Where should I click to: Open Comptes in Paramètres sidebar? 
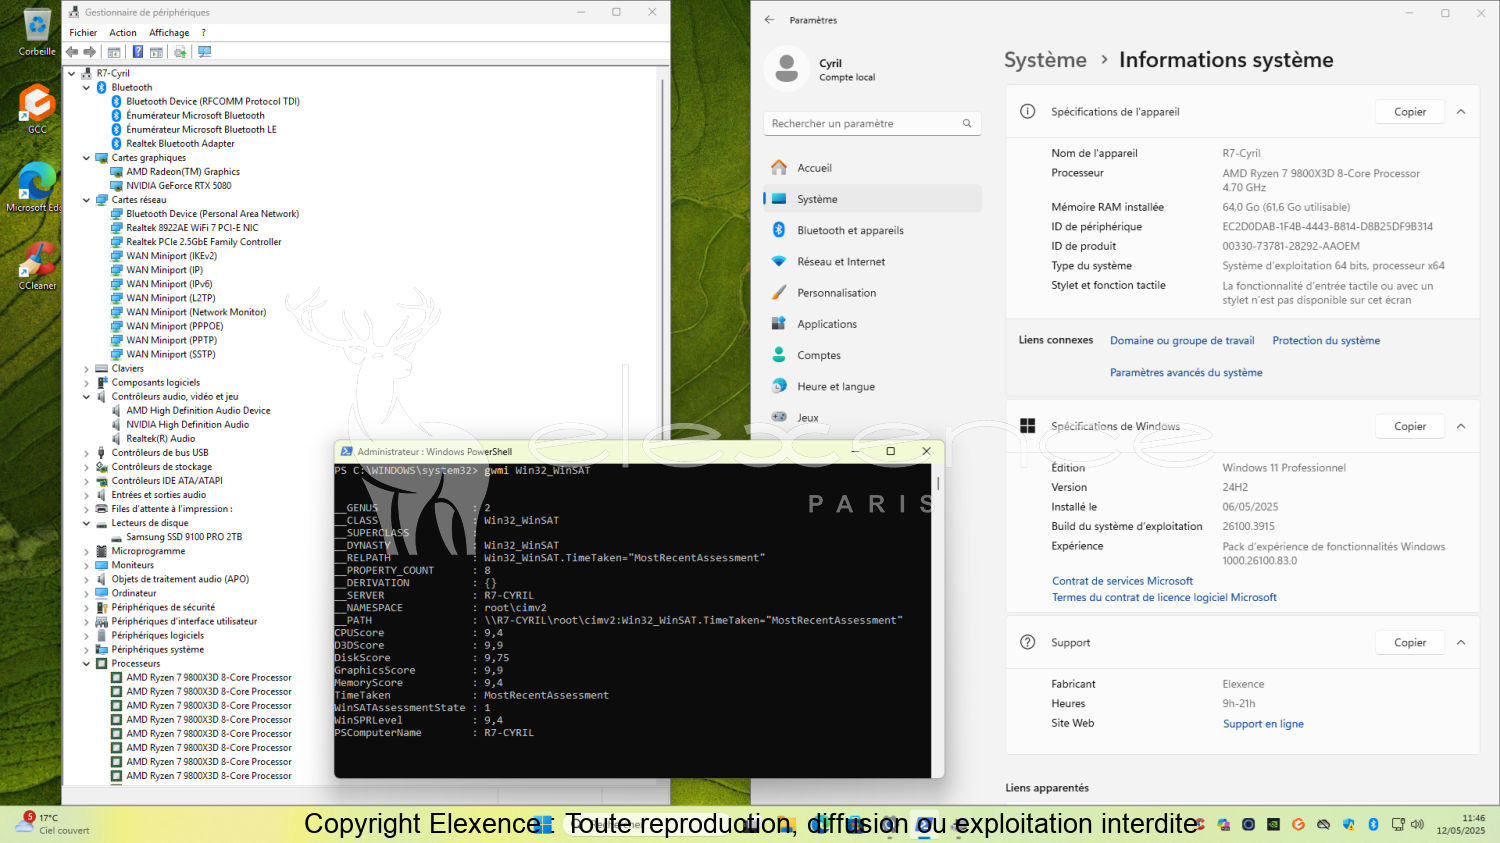pyautogui.click(x=872, y=355)
